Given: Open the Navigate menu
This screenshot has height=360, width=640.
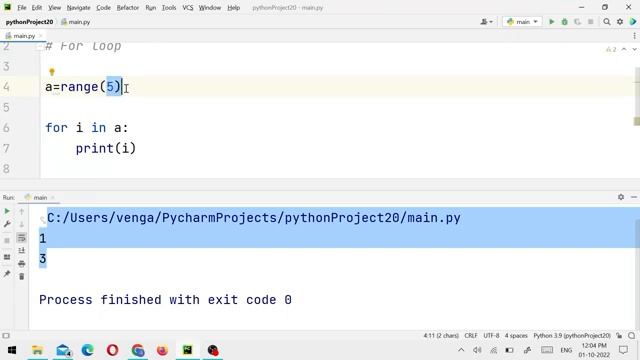Looking at the screenshot, I should pyautogui.click(x=78, y=8).
